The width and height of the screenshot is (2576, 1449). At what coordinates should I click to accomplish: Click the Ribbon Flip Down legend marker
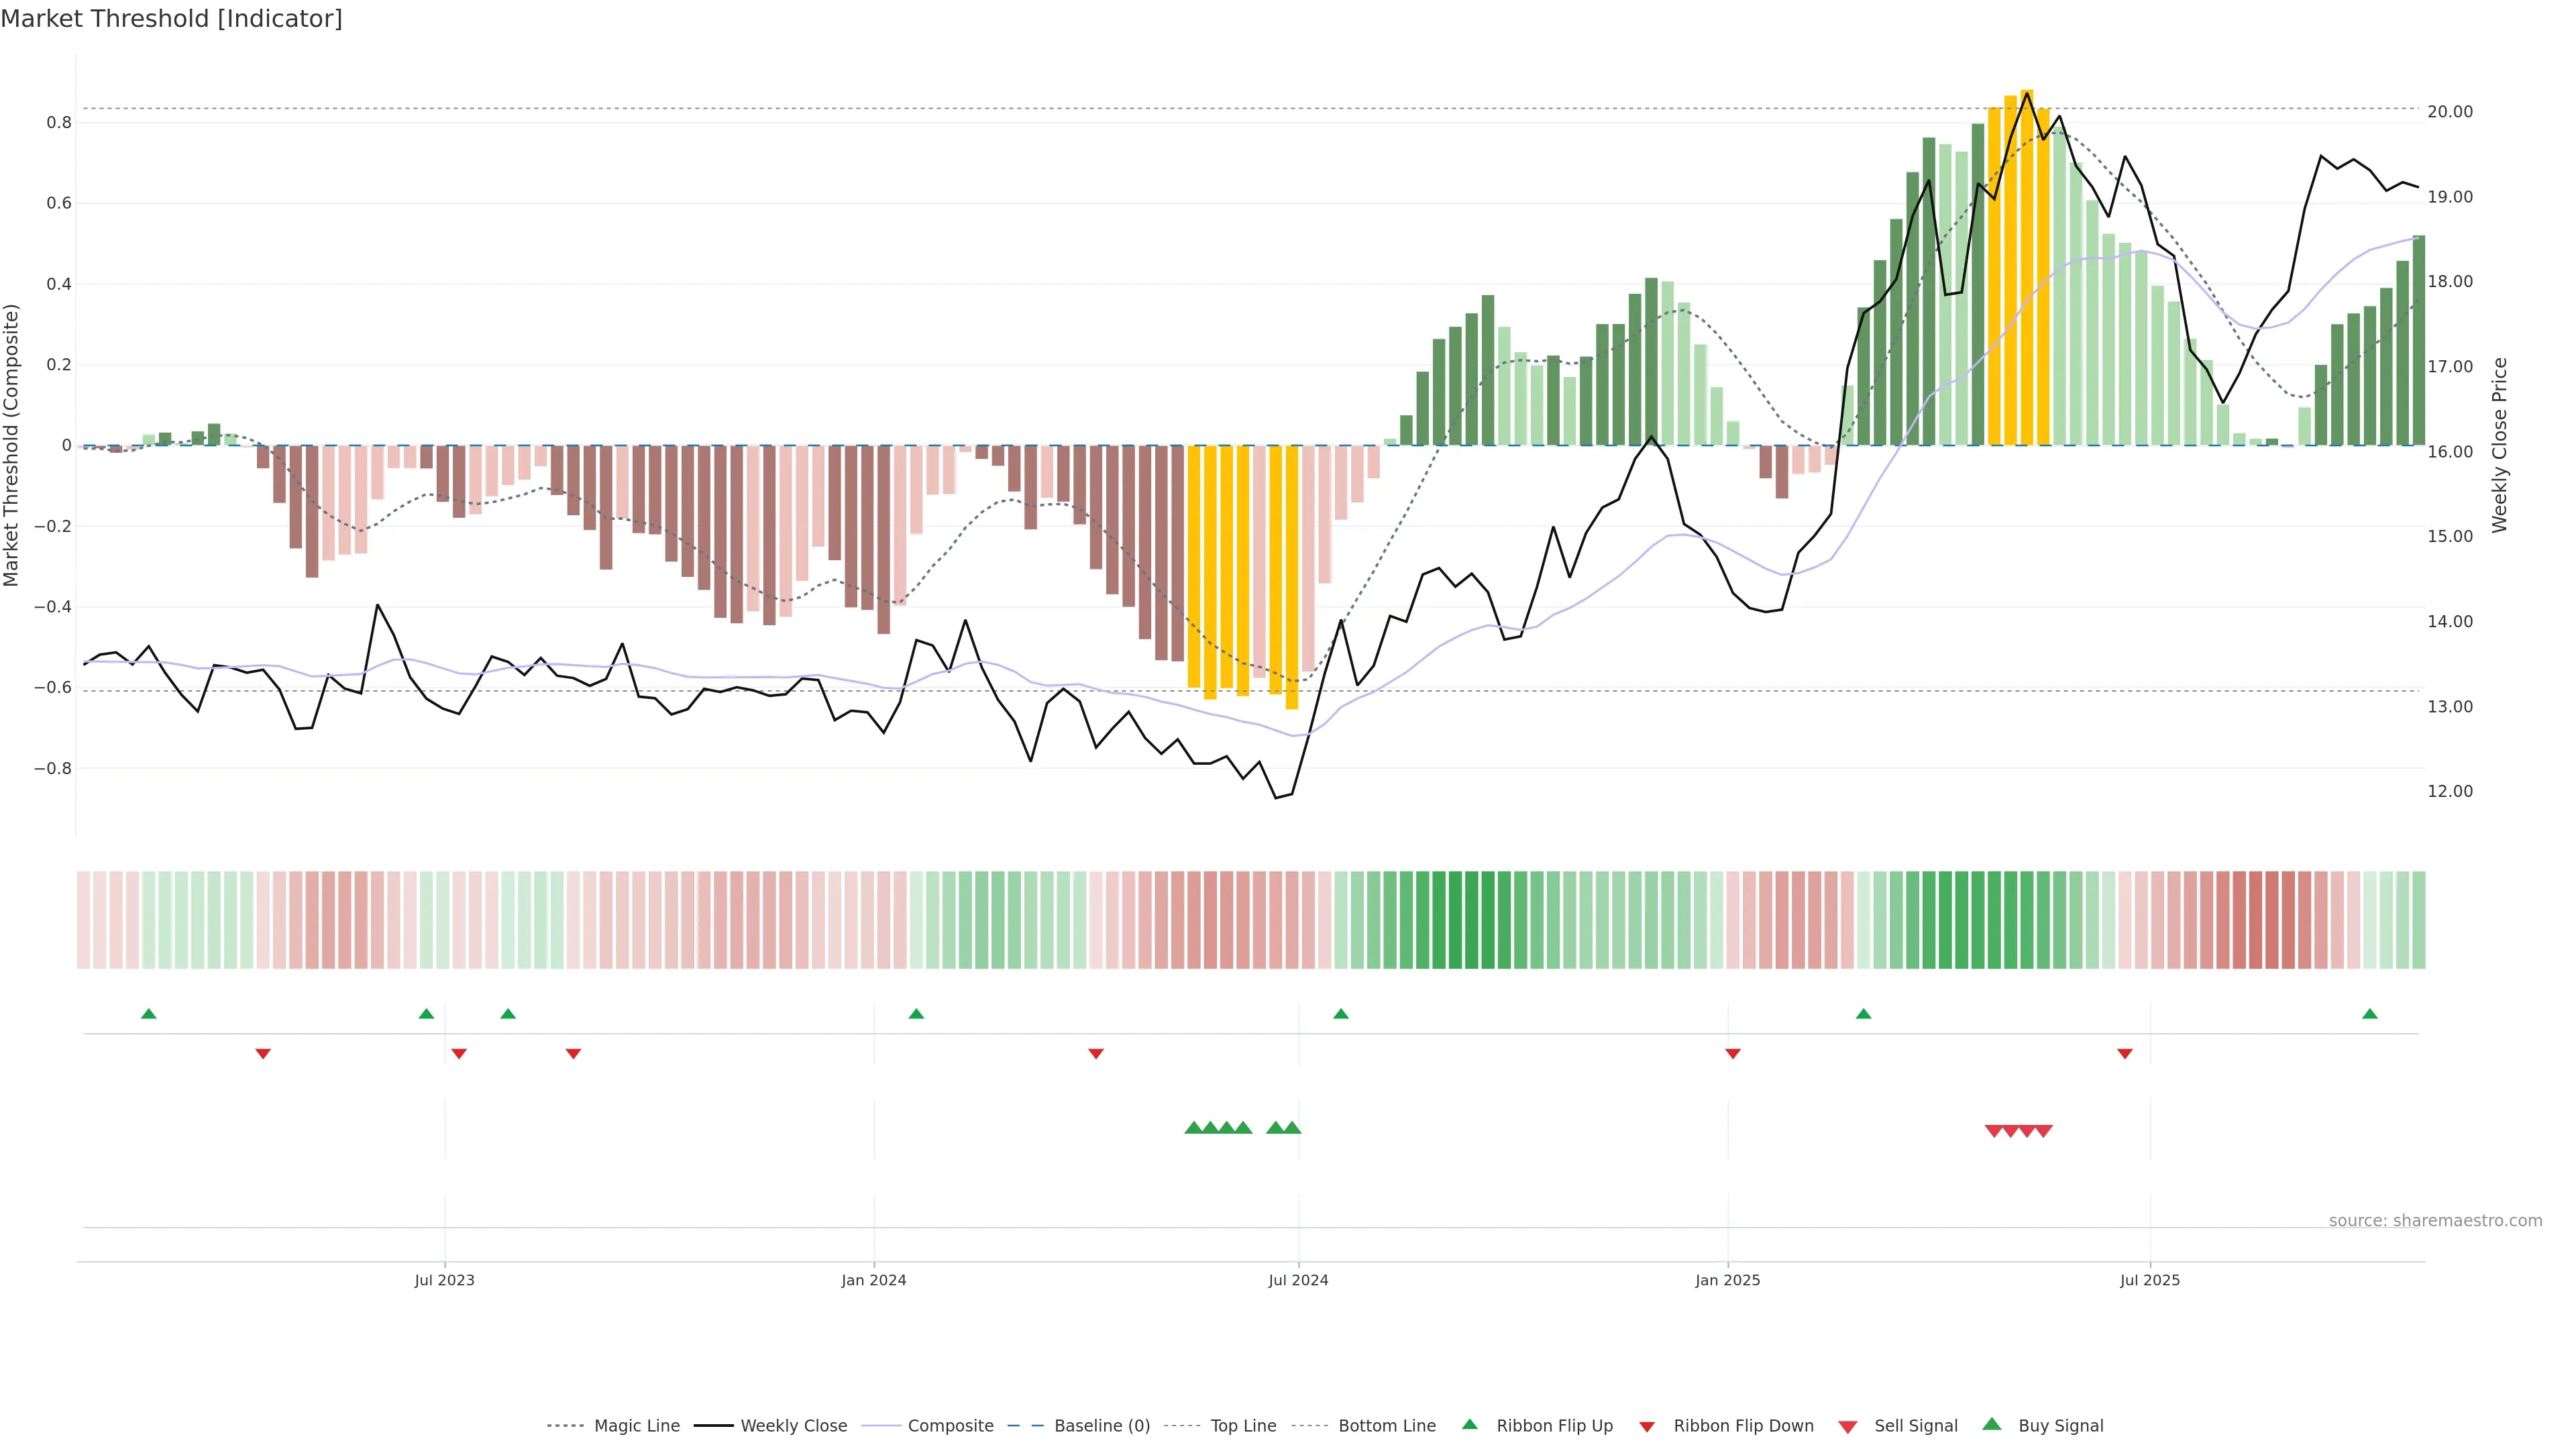tap(1647, 1427)
